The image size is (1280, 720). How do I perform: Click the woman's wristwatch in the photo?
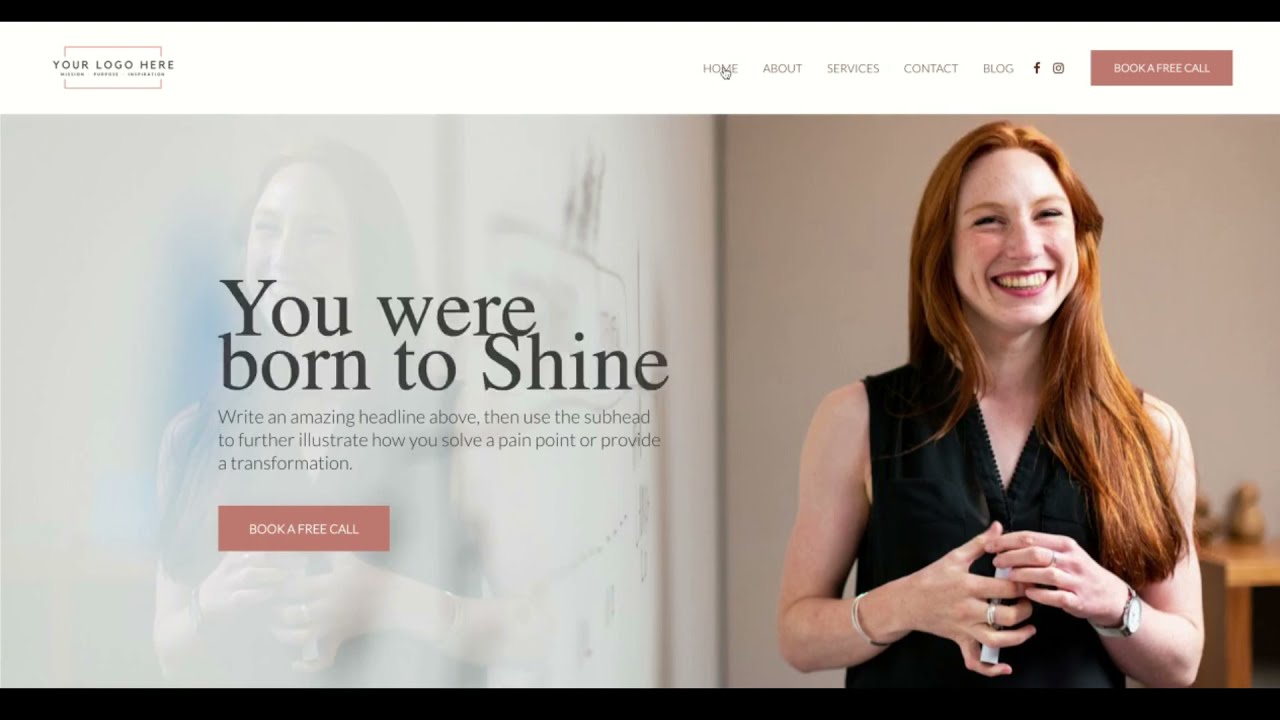point(1120,615)
